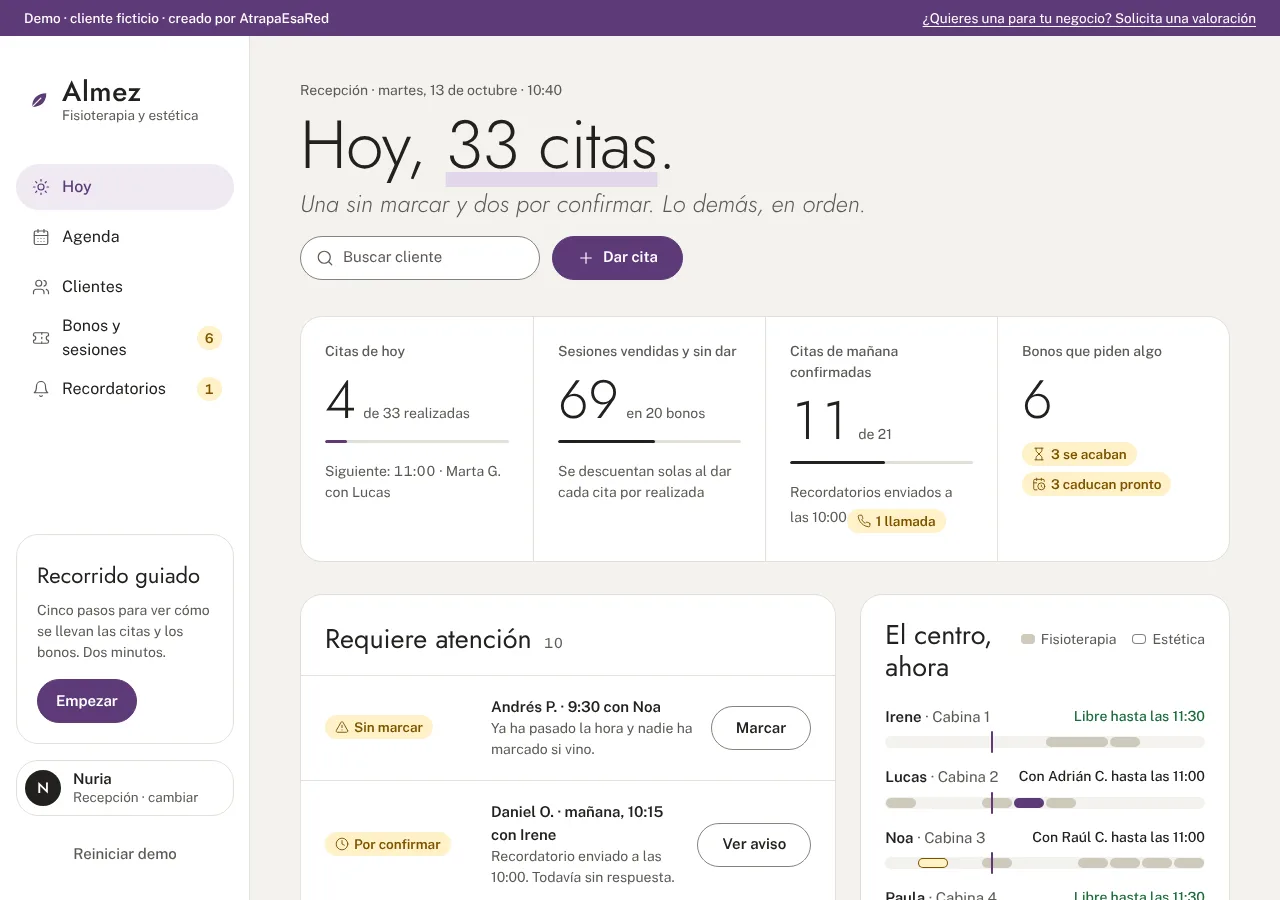Click the warning icon in 'Sin marcar' badge
Screen dimensions: 1280x900
point(342,728)
